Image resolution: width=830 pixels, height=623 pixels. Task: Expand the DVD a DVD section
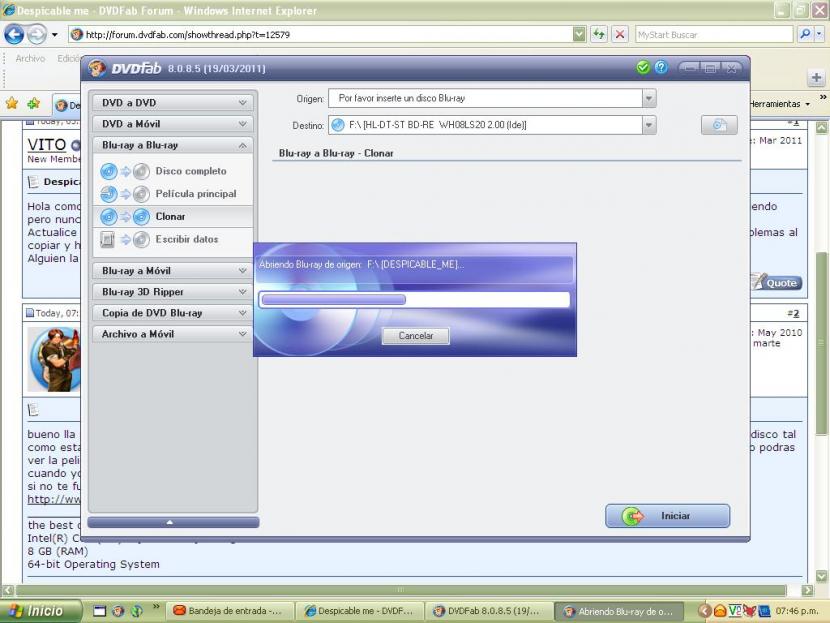(173, 103)
